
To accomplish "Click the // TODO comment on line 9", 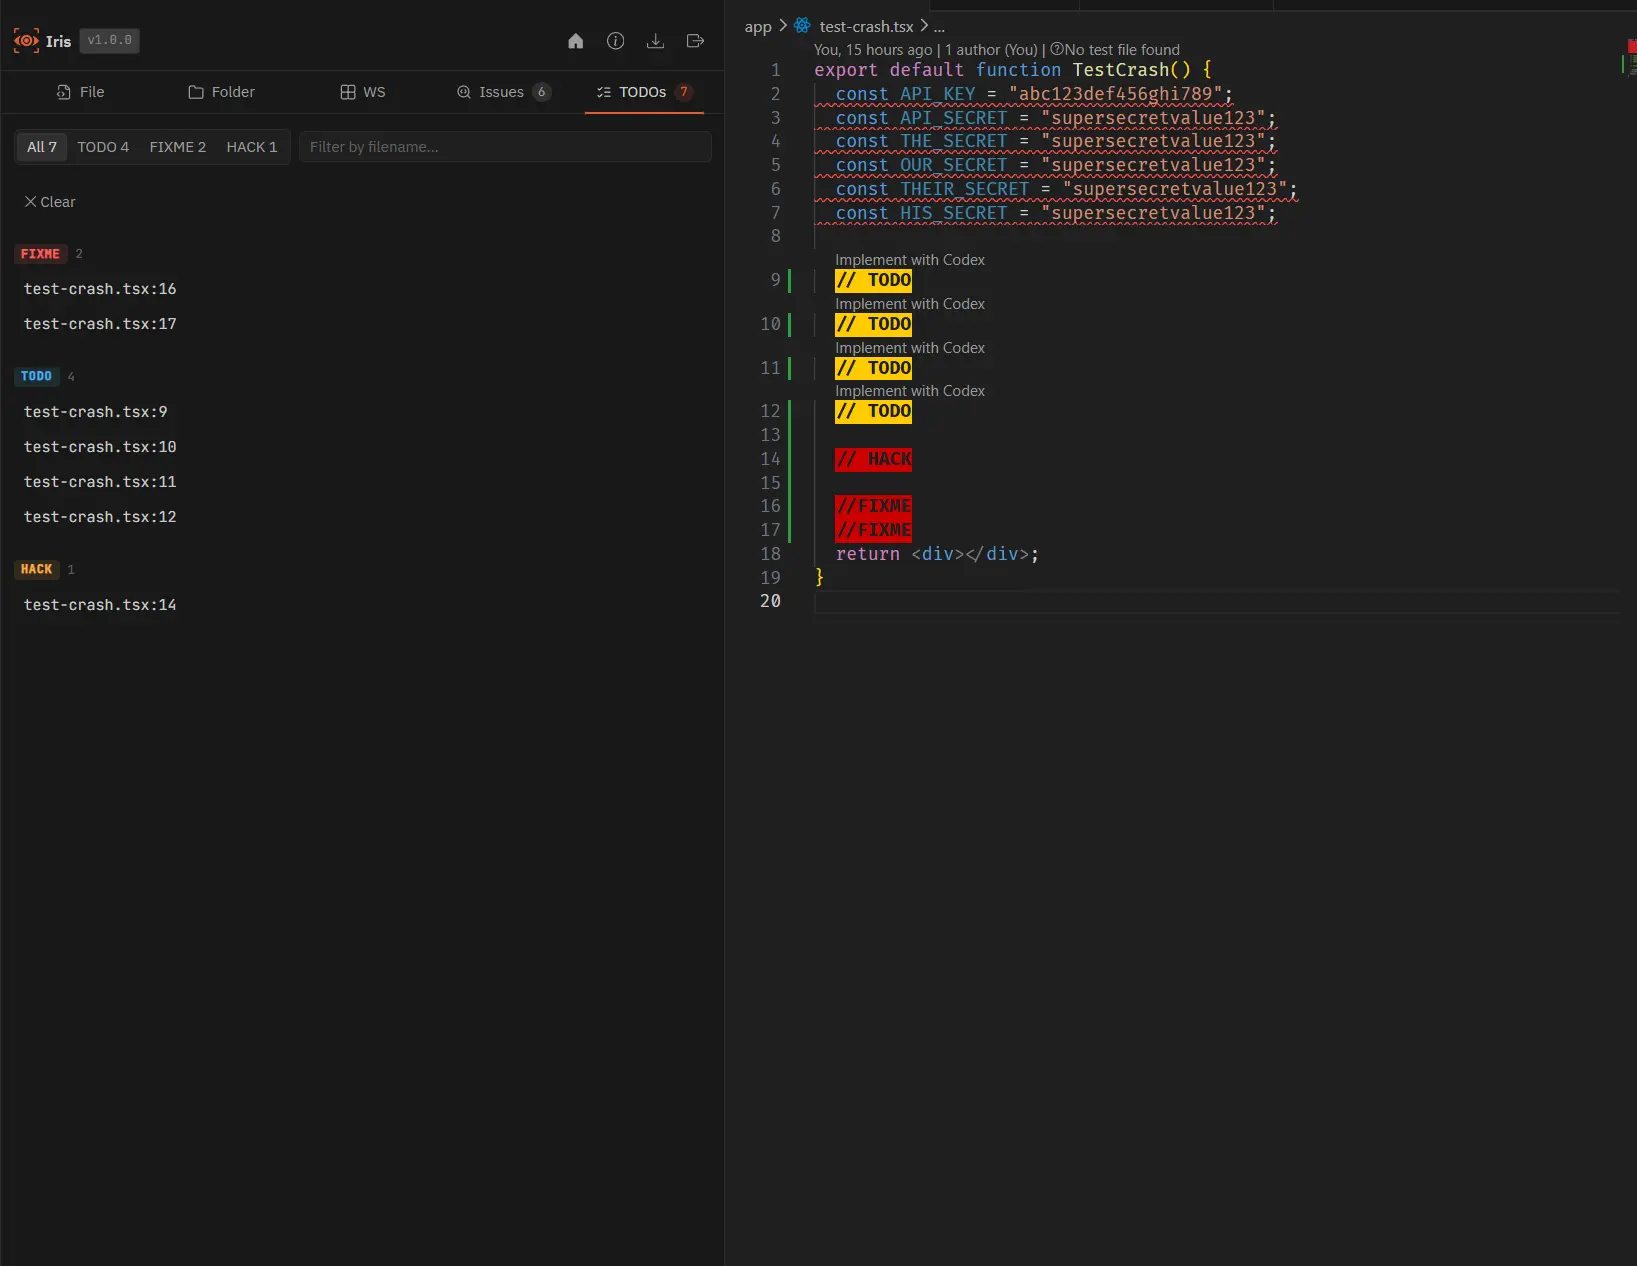I will point(873,280).
